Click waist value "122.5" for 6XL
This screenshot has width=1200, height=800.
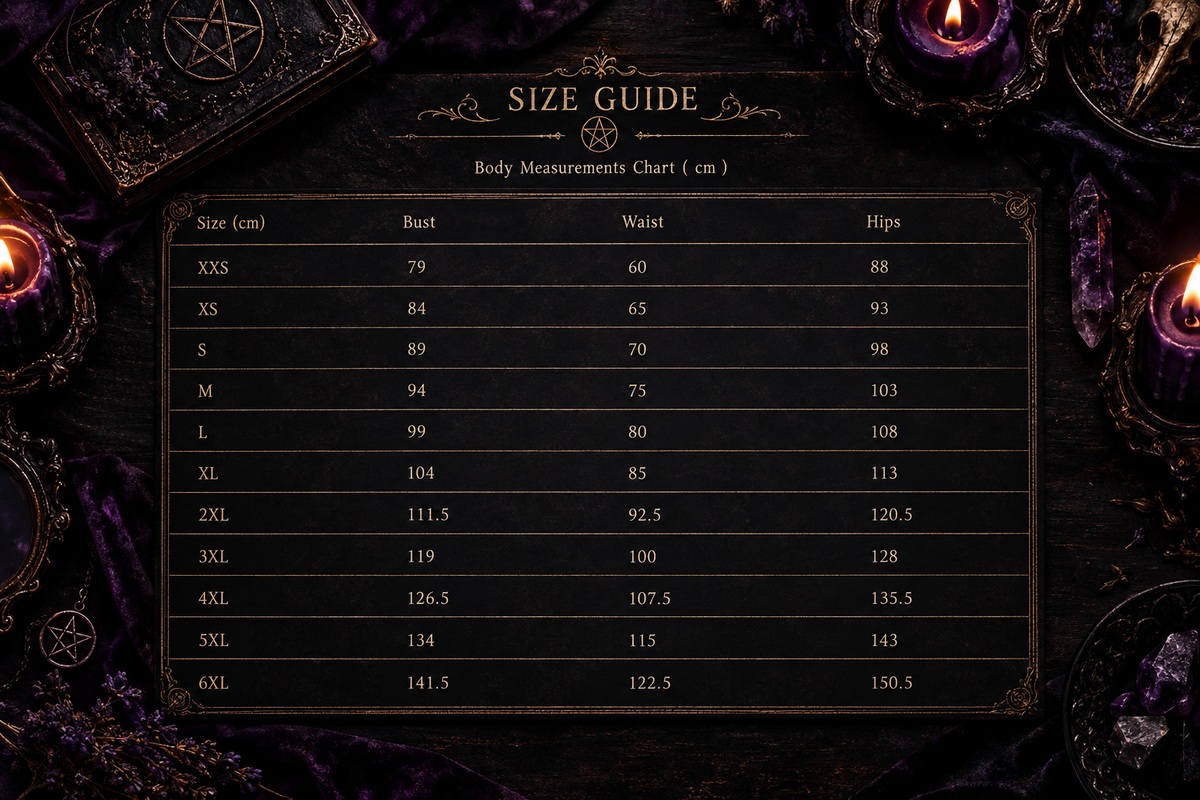[x=649, y=683]
